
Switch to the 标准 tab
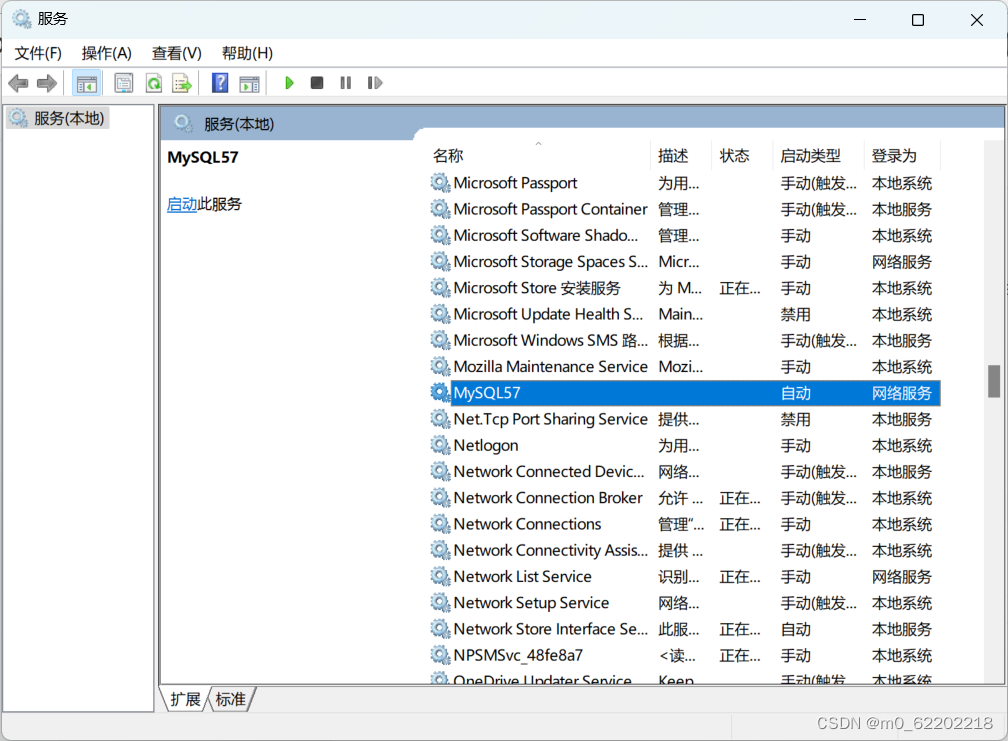point(231,699)
